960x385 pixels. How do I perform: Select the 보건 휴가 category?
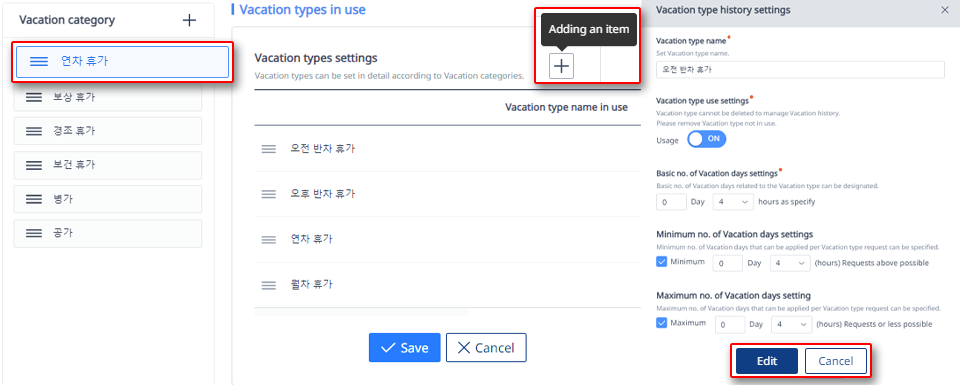pyautogui.click(x=108, y=165)
